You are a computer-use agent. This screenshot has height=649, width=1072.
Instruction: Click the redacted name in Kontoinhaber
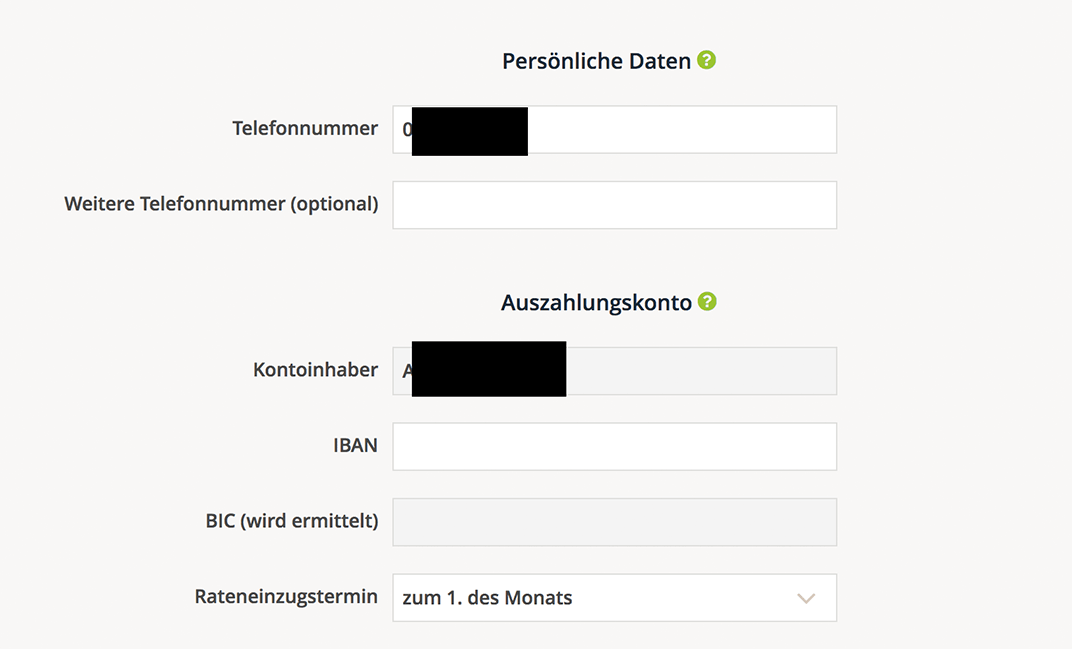(489, 369)
